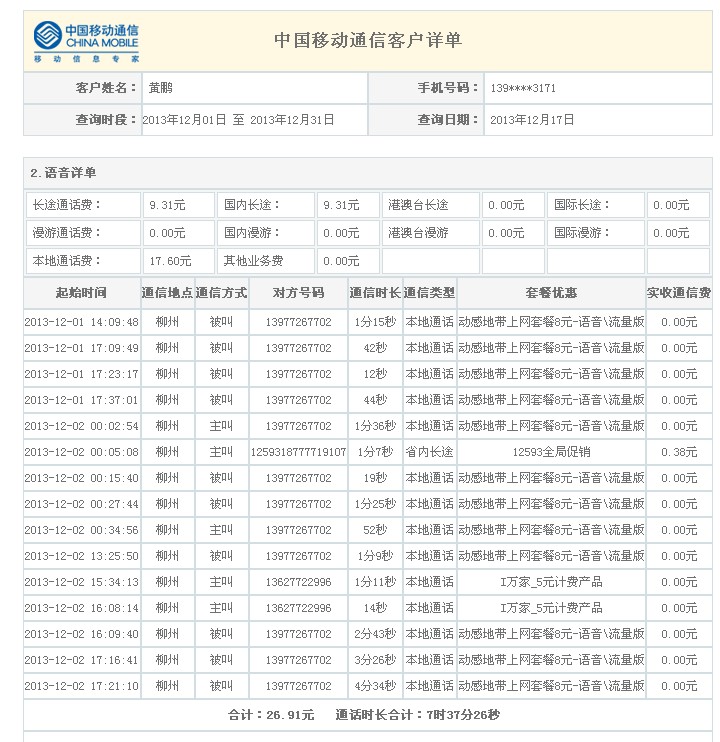Select the 客户姓名 label
720x742 pixels.
(106, 88)
